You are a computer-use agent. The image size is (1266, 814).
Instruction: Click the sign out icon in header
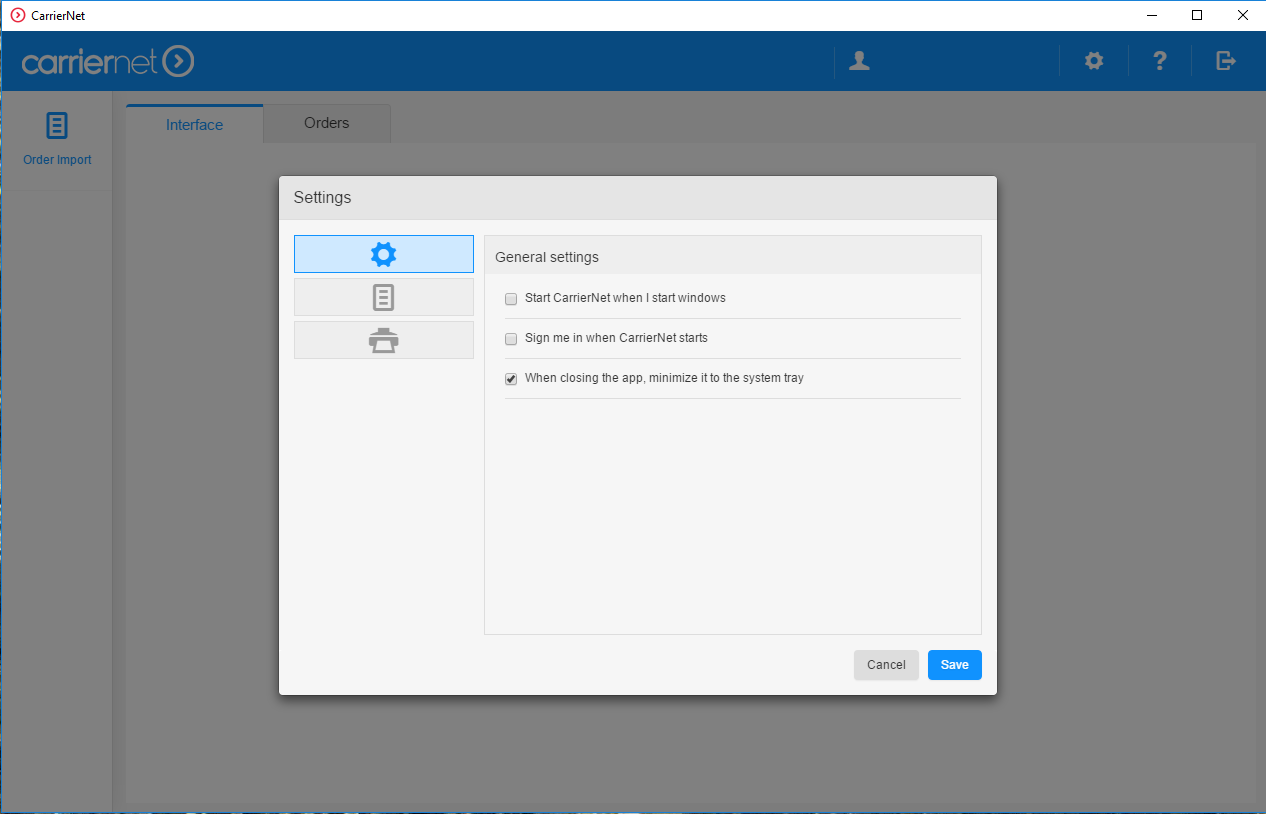1226,61
